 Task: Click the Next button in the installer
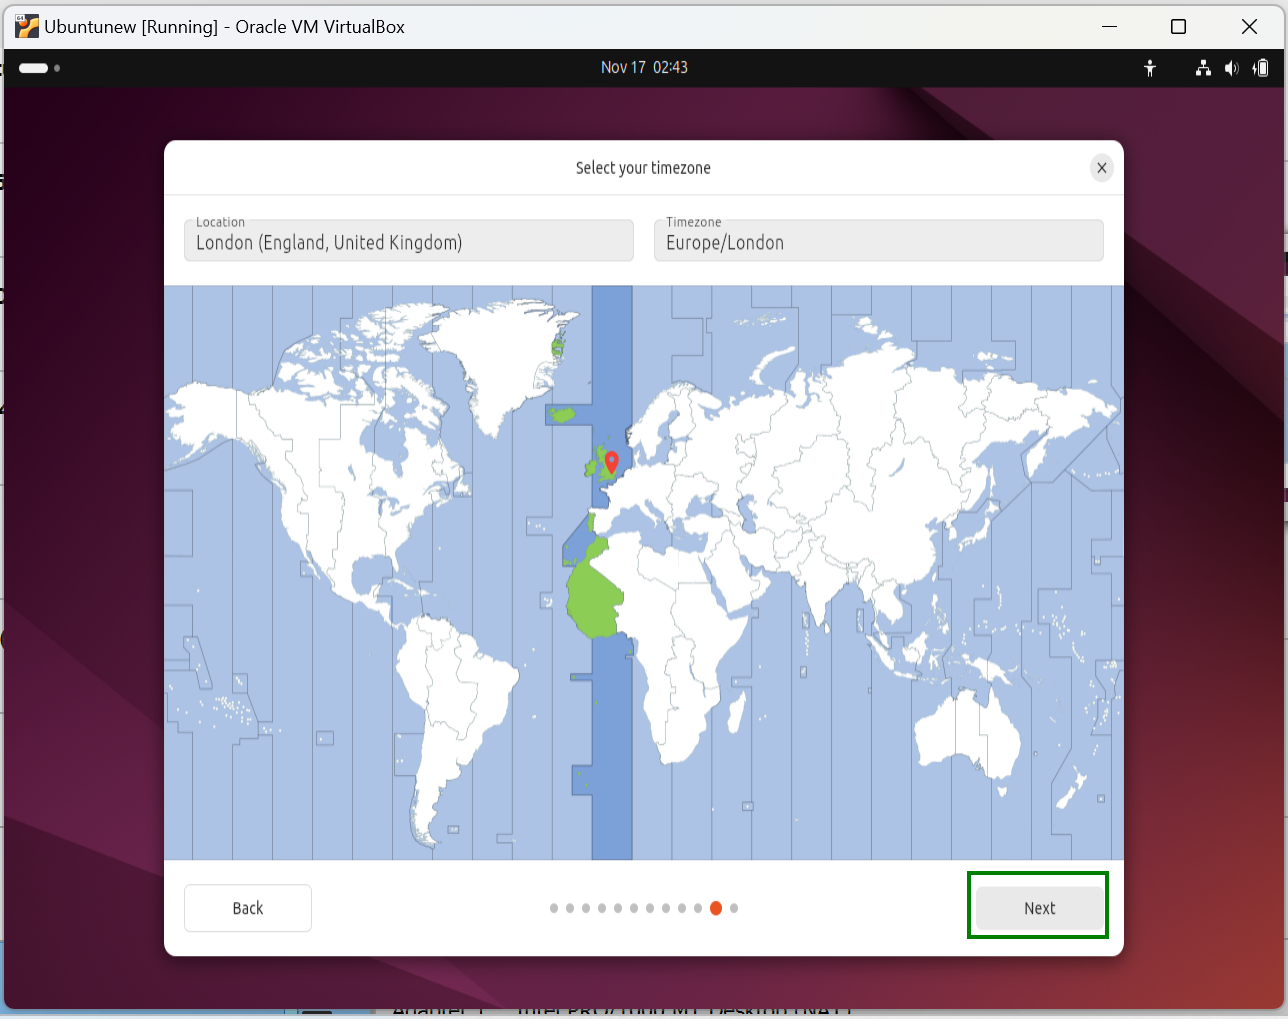coord(1040,908)
